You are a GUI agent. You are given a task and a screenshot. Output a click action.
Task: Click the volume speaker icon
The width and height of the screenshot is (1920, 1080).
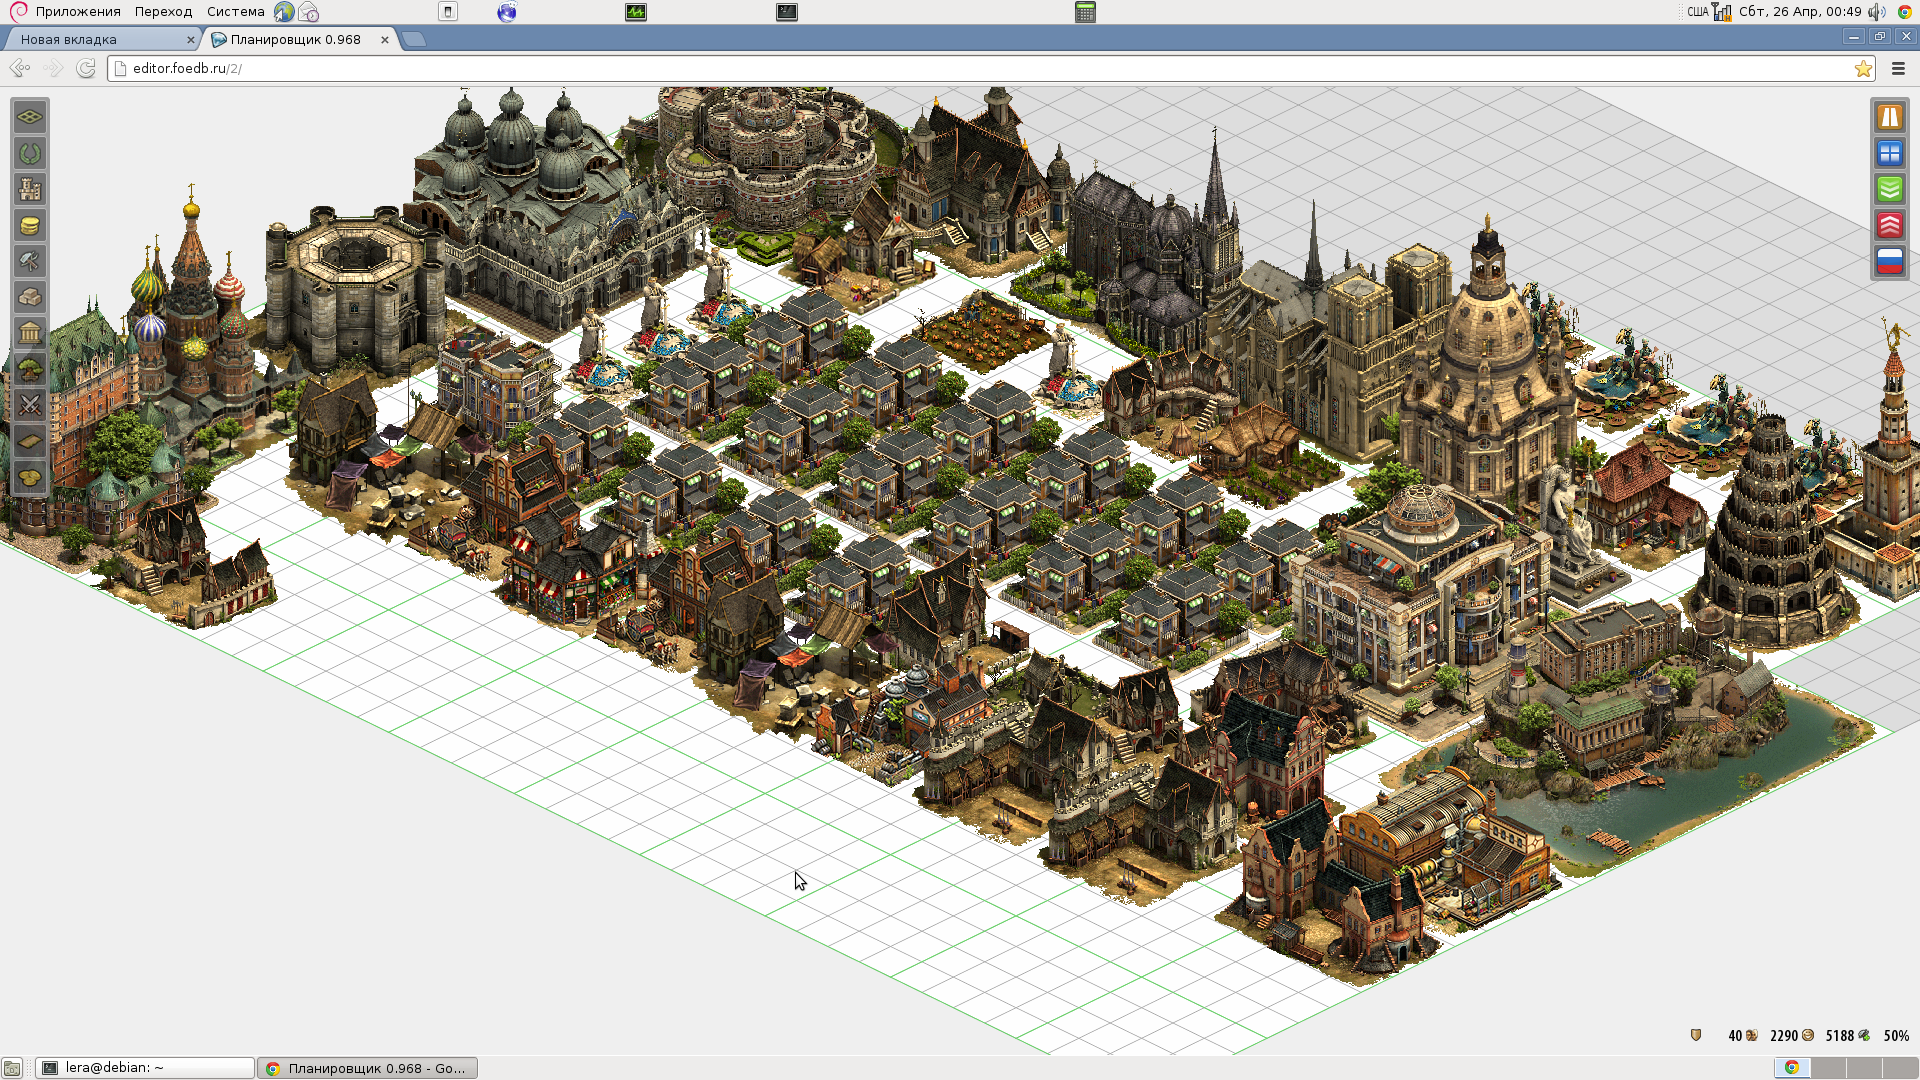pyautogui.click(x=1876, y=12)
